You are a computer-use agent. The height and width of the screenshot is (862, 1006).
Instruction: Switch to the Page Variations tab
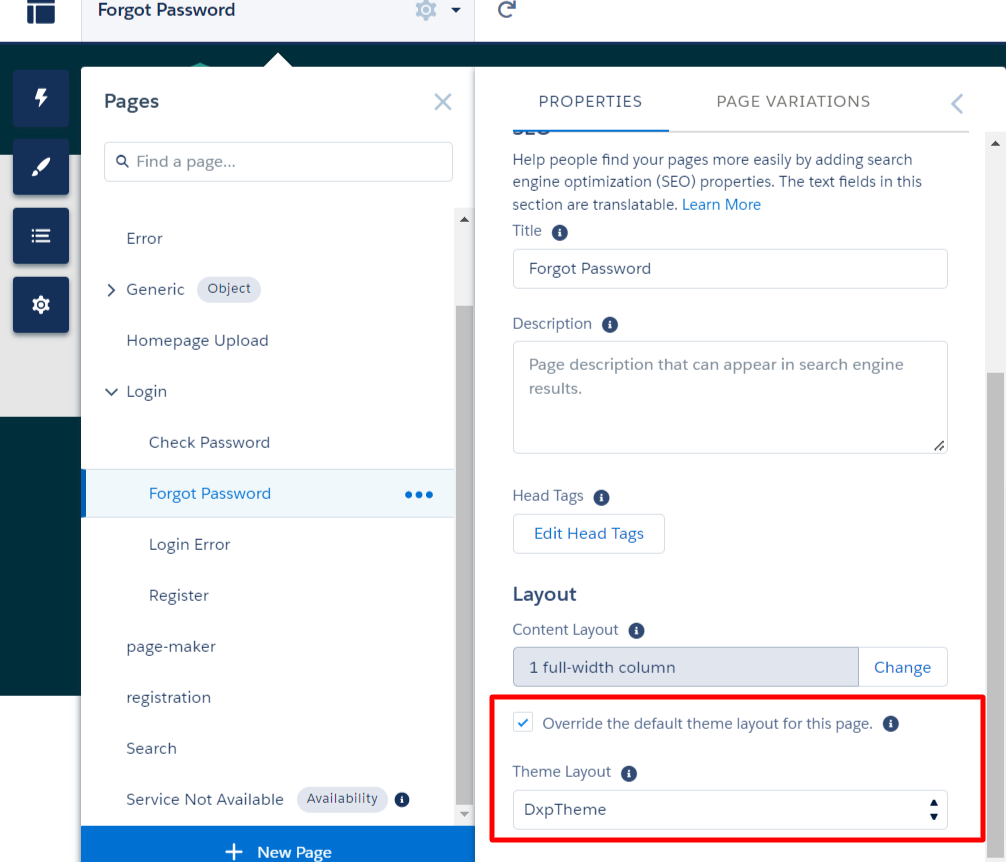793,102
